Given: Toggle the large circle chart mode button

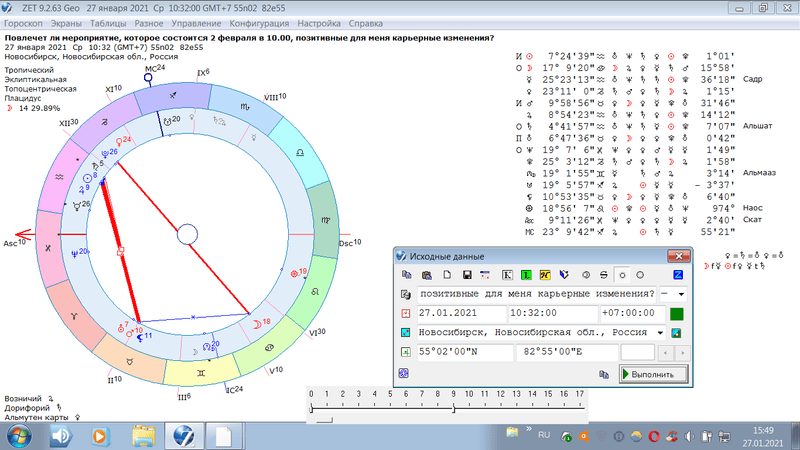Looking at the screenshot, I should point(640,274).
